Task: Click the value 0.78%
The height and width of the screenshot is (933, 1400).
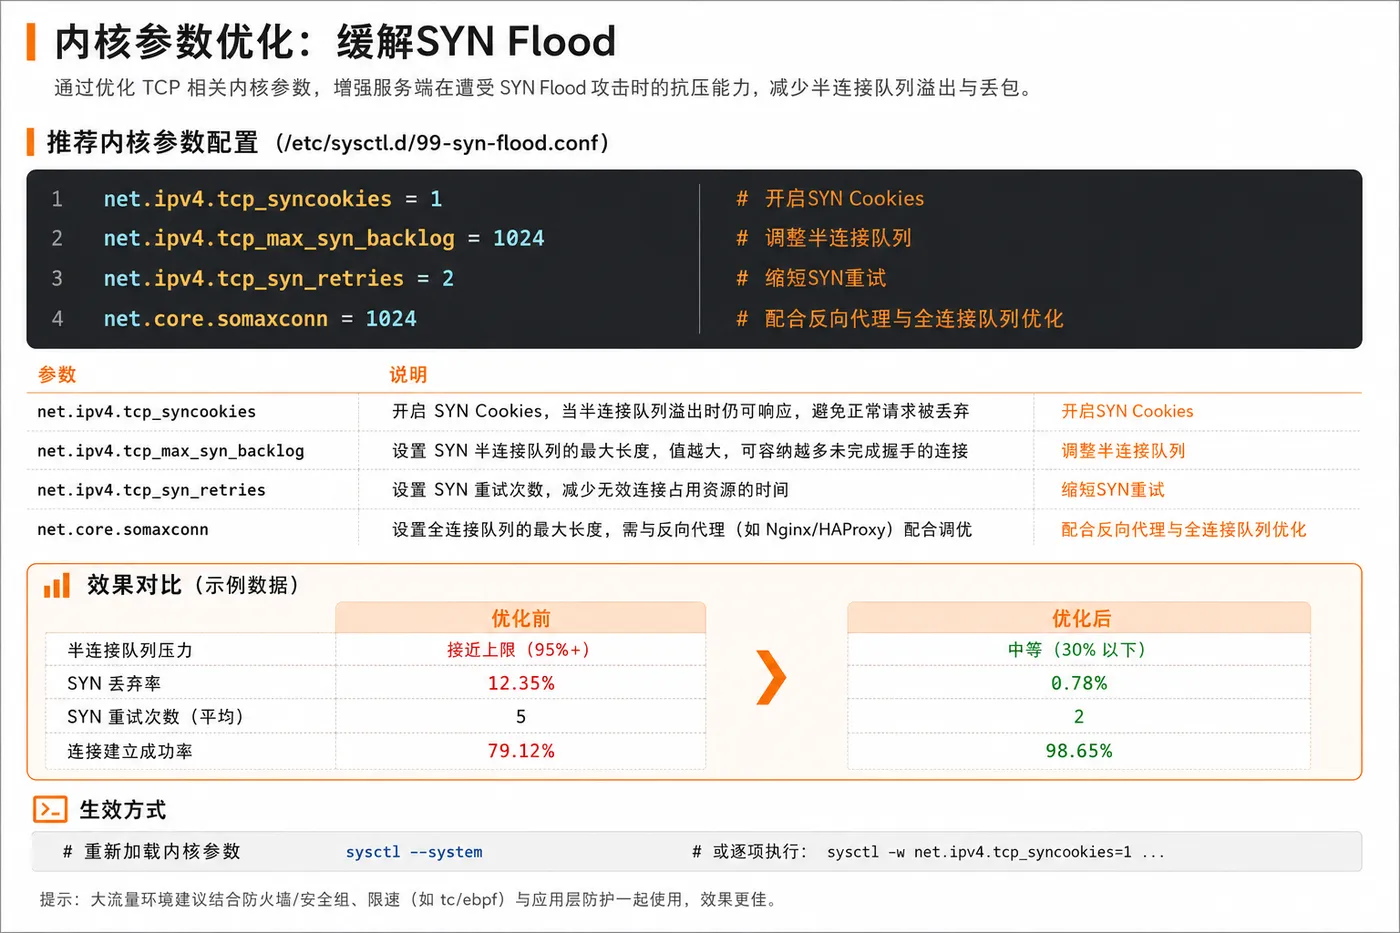Action: point(1079,683)
